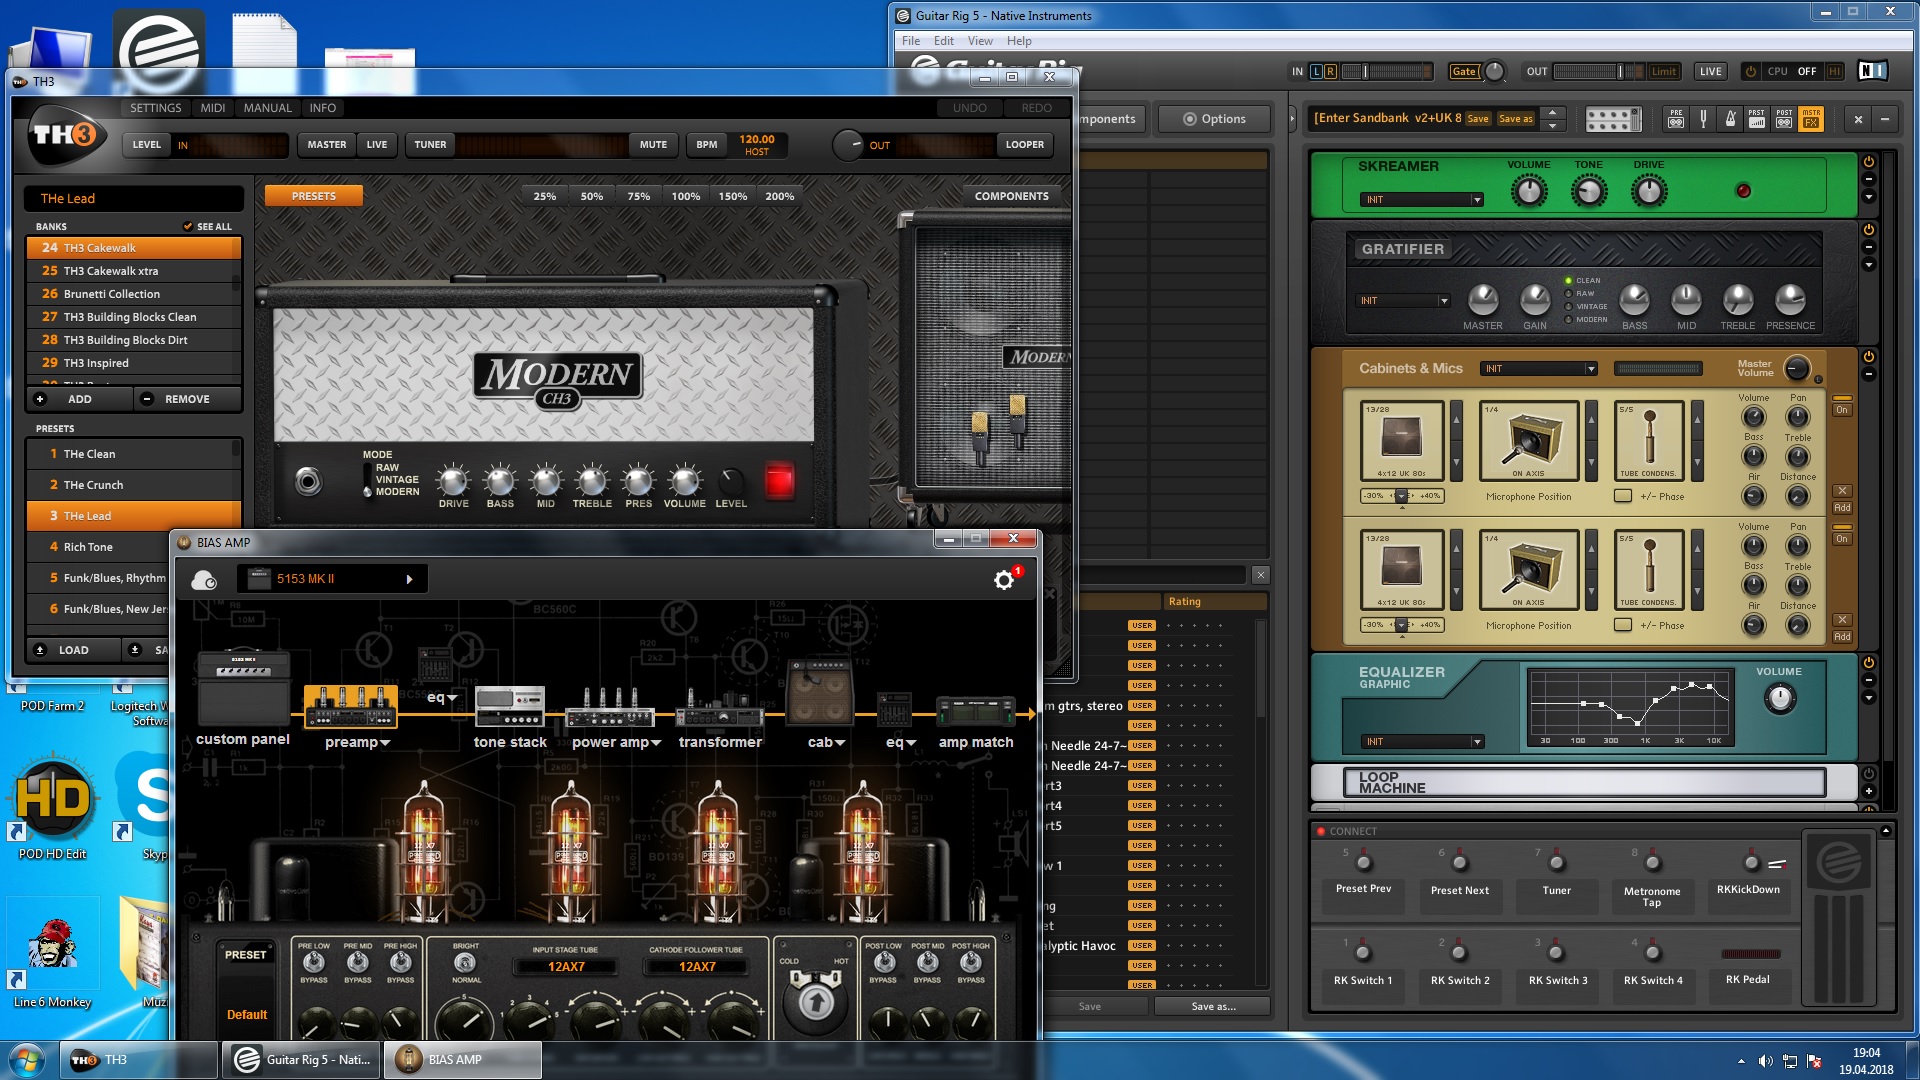1920x1080 pixels.
Task: Open the TH3 MIDI tab
Action: 212,108
